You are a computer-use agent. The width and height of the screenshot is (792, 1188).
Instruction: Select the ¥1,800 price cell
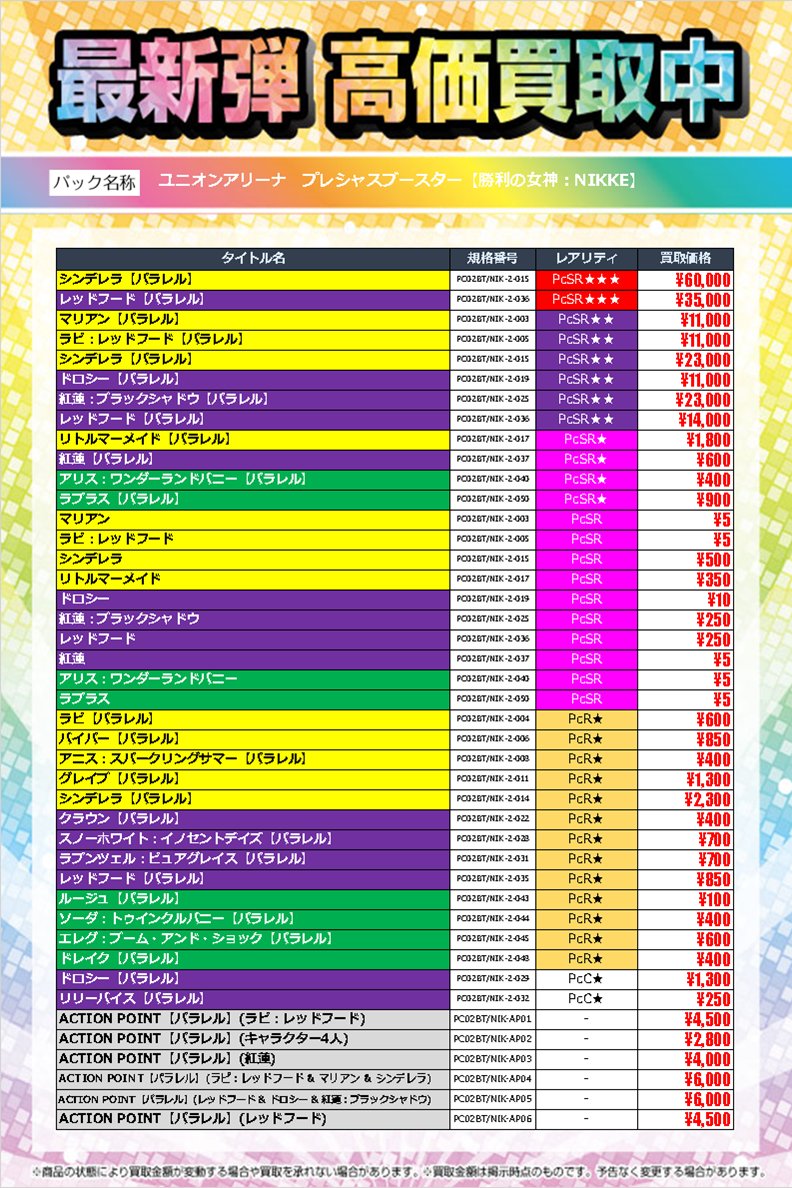pyautogui.click(x=685, y=439)
